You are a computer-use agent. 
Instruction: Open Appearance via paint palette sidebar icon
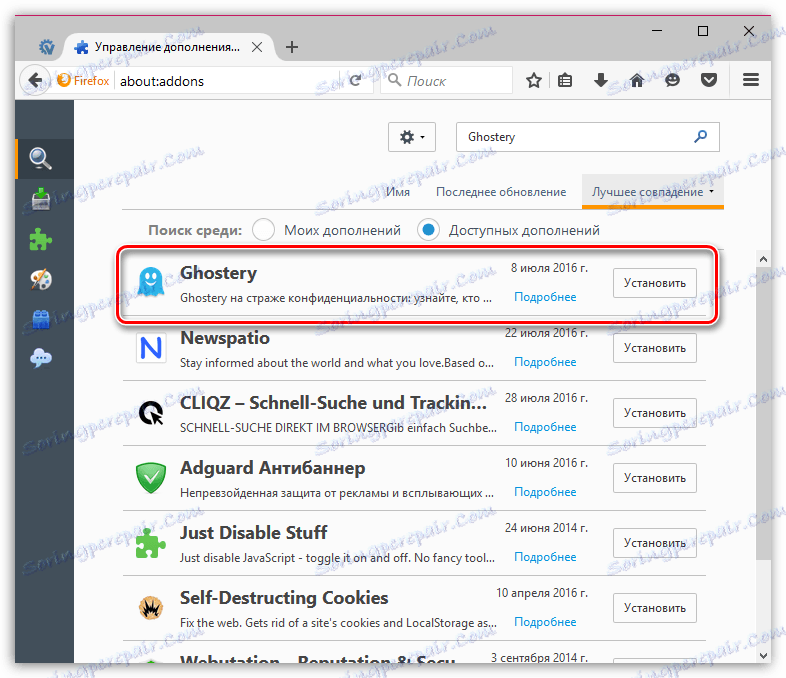[41, 279]
